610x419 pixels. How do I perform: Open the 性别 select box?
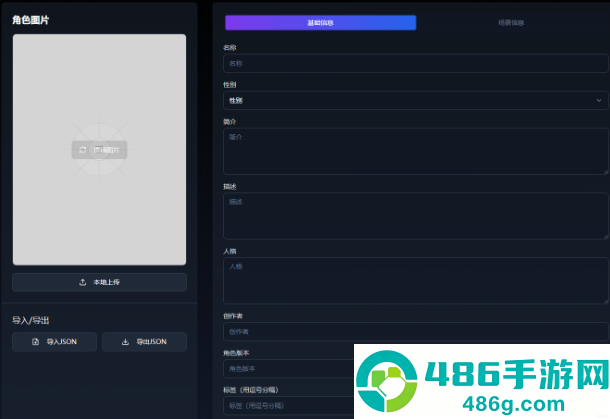pyautogui.click(x=415, y=100)
